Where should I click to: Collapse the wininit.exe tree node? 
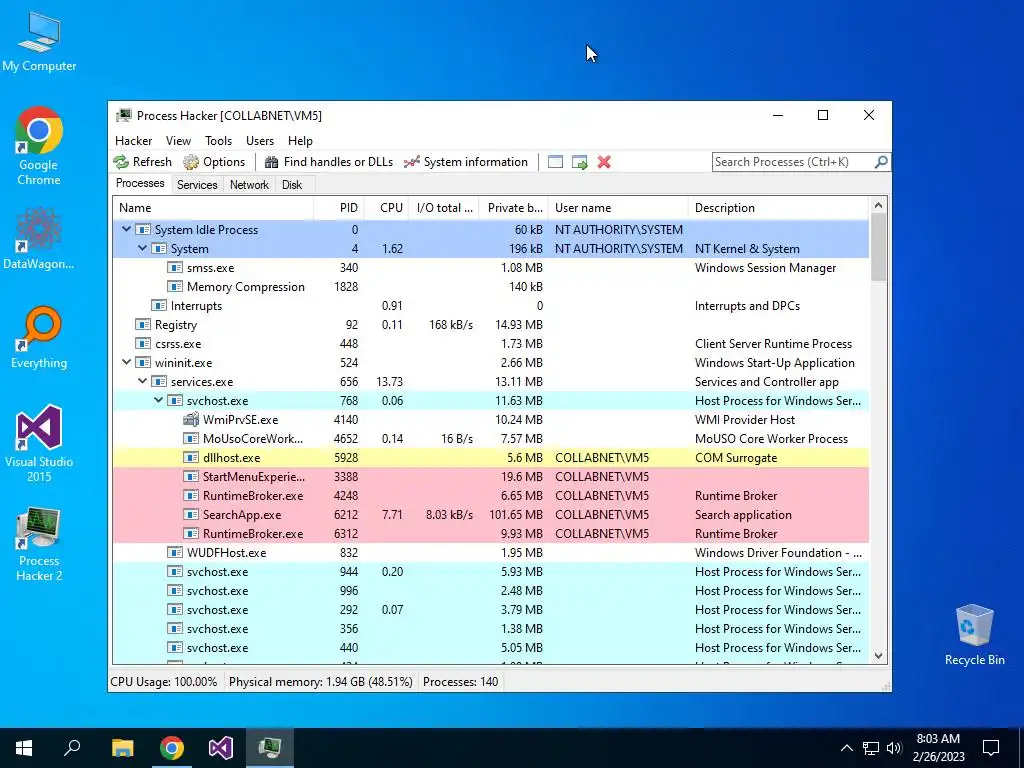(x=127, y=362)
